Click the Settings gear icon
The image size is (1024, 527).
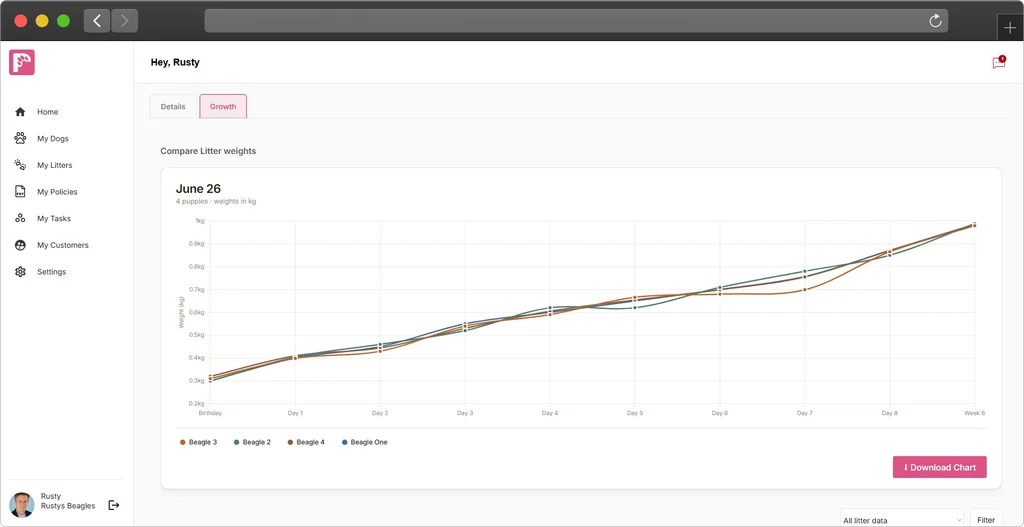point(20,272)
